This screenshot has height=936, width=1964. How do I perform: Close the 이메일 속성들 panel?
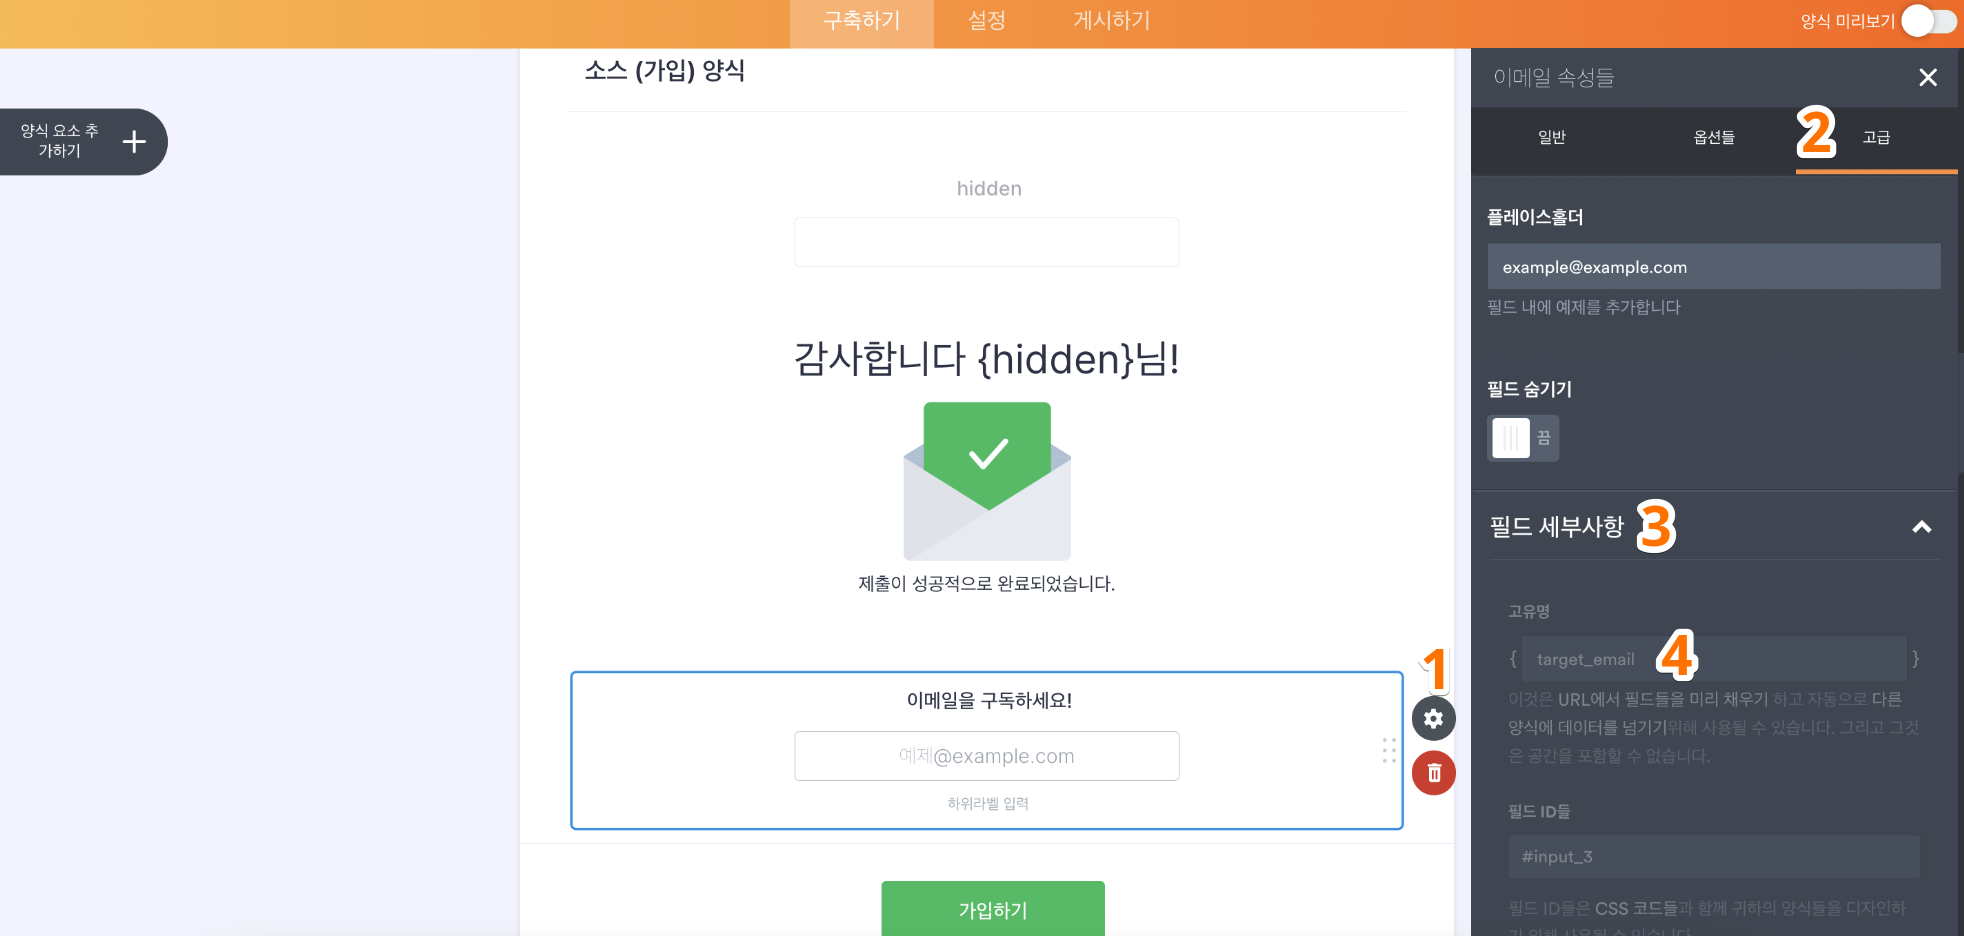[1928, 78]
